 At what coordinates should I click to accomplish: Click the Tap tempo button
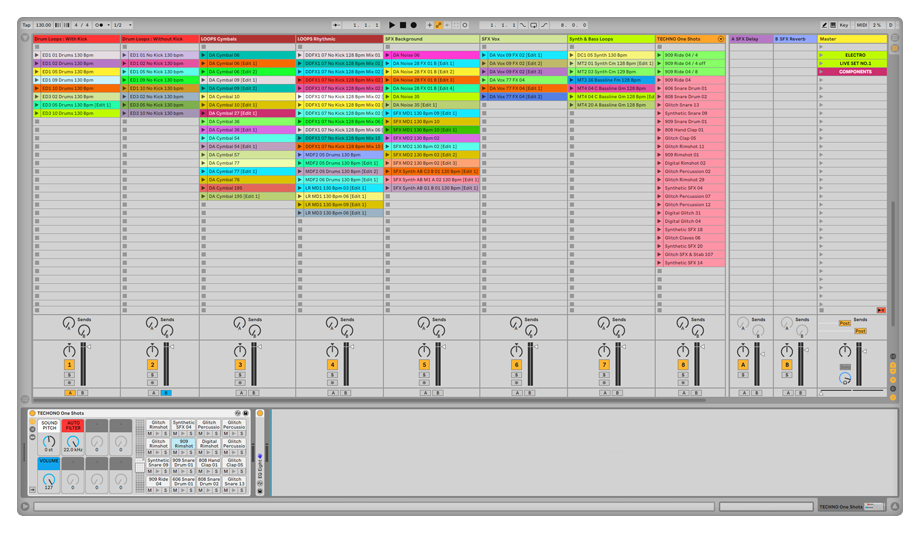[x=26, y=25]
